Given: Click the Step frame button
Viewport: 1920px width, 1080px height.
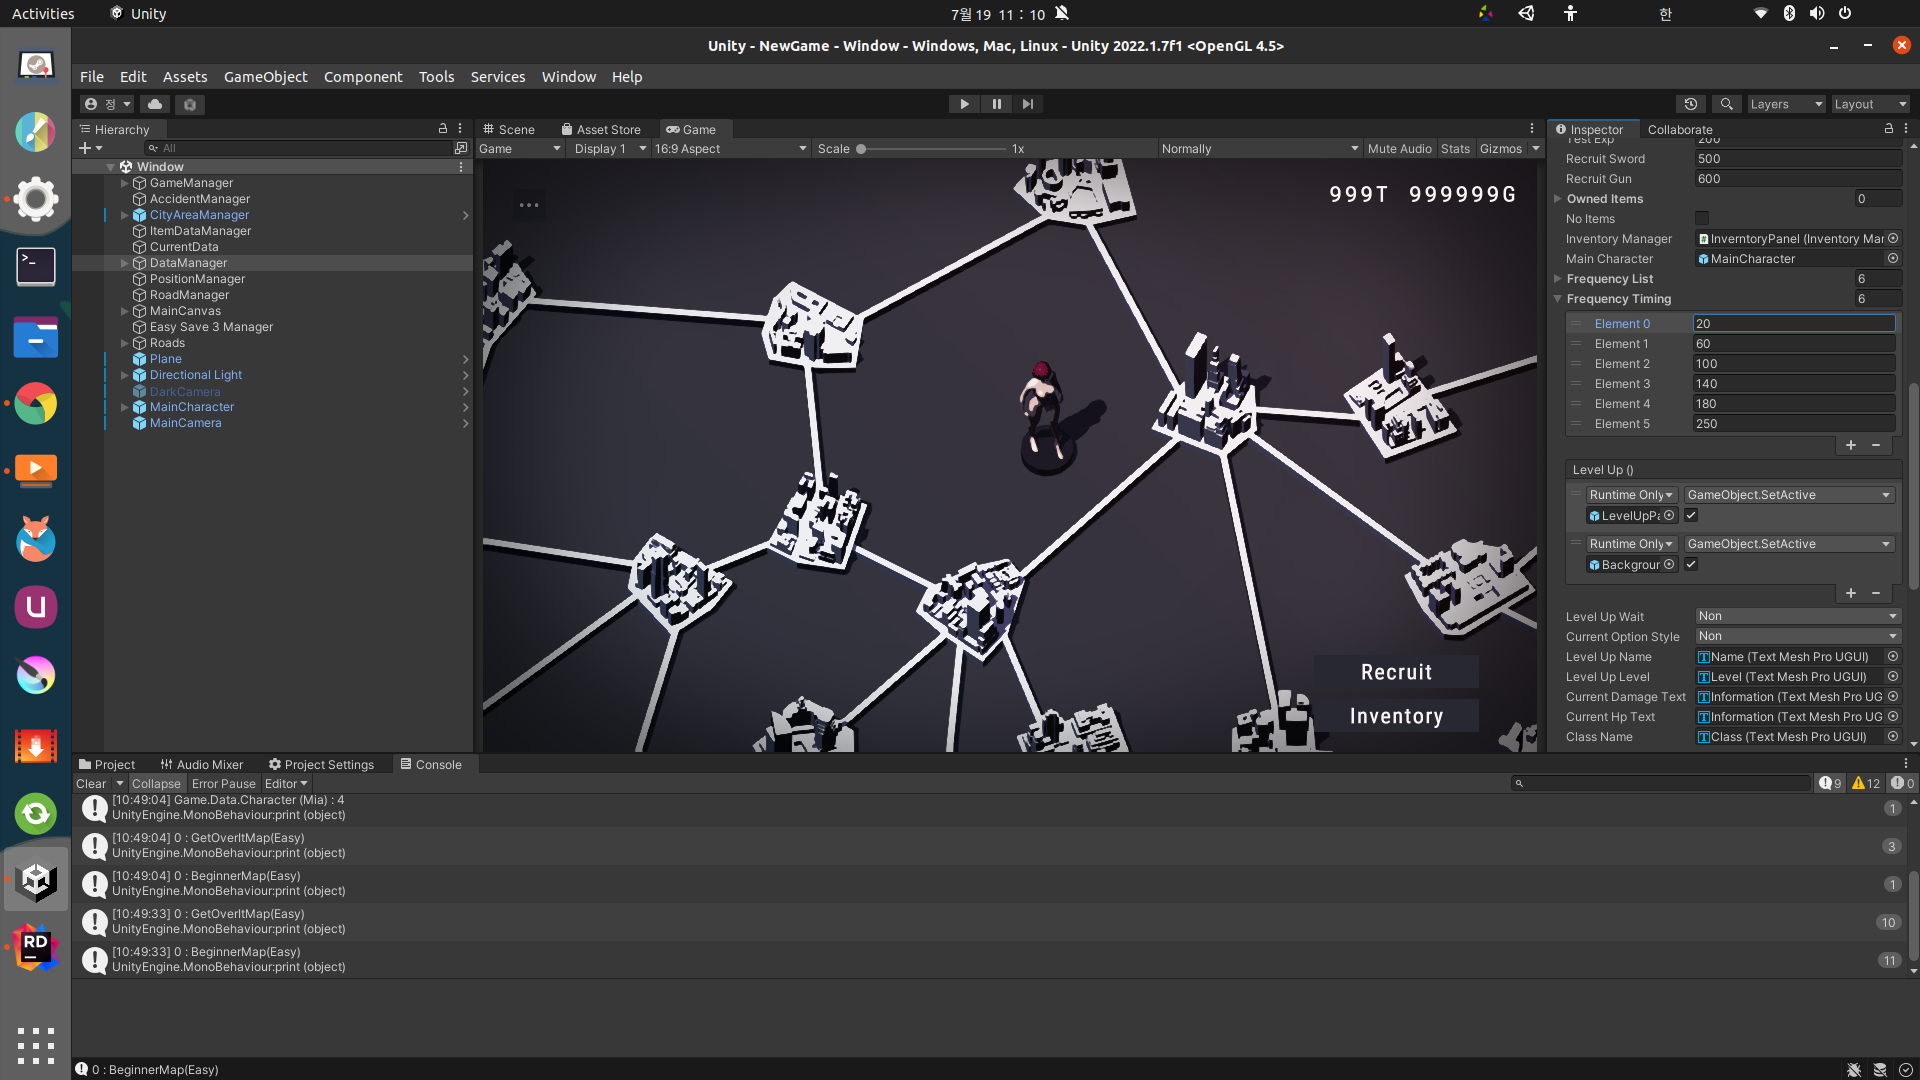Looking at the screenshot, I should tap(1028, 104).
